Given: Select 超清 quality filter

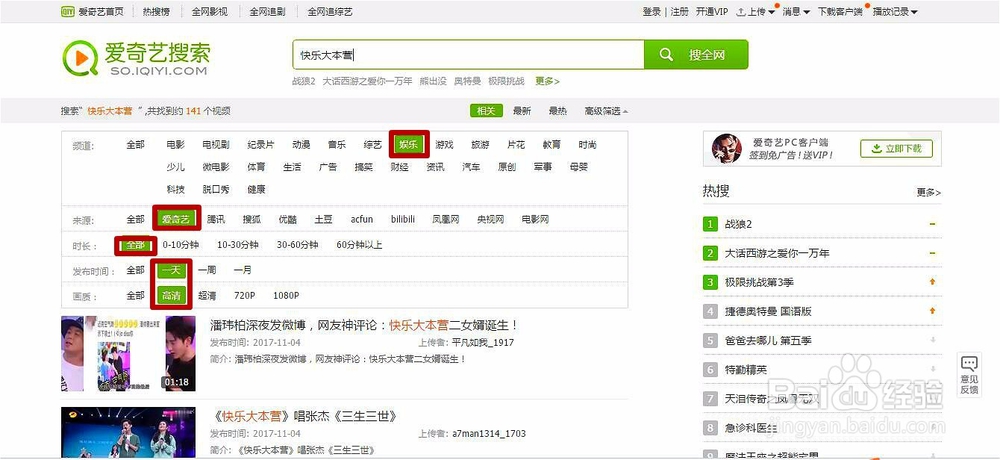Looking at the screenshot, I should [x=207, y=295].
